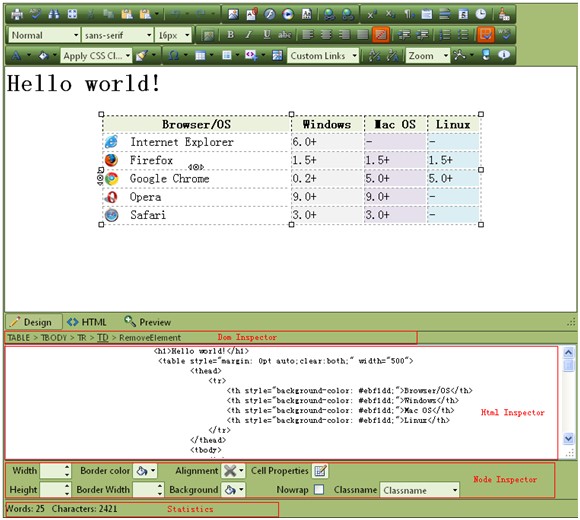580x520 pixels.
Task: Toggle the highlighted no-alignment button
Action: coord(381,35)
